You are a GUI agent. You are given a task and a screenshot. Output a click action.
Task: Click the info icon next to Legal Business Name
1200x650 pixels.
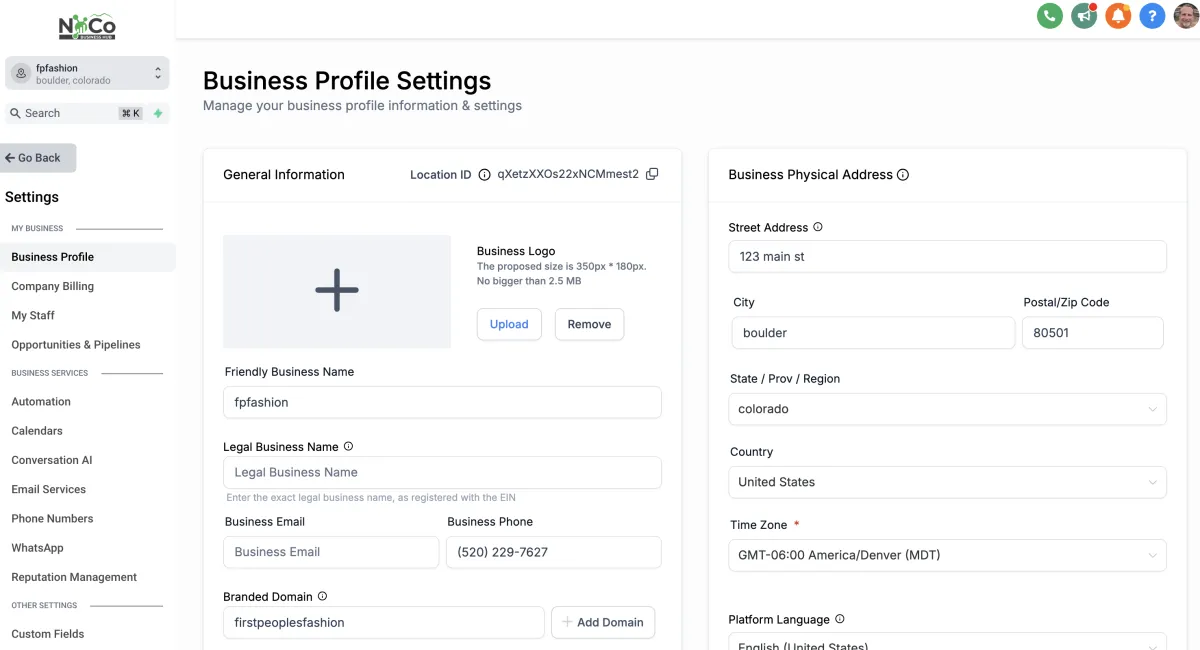coord(348,447)
